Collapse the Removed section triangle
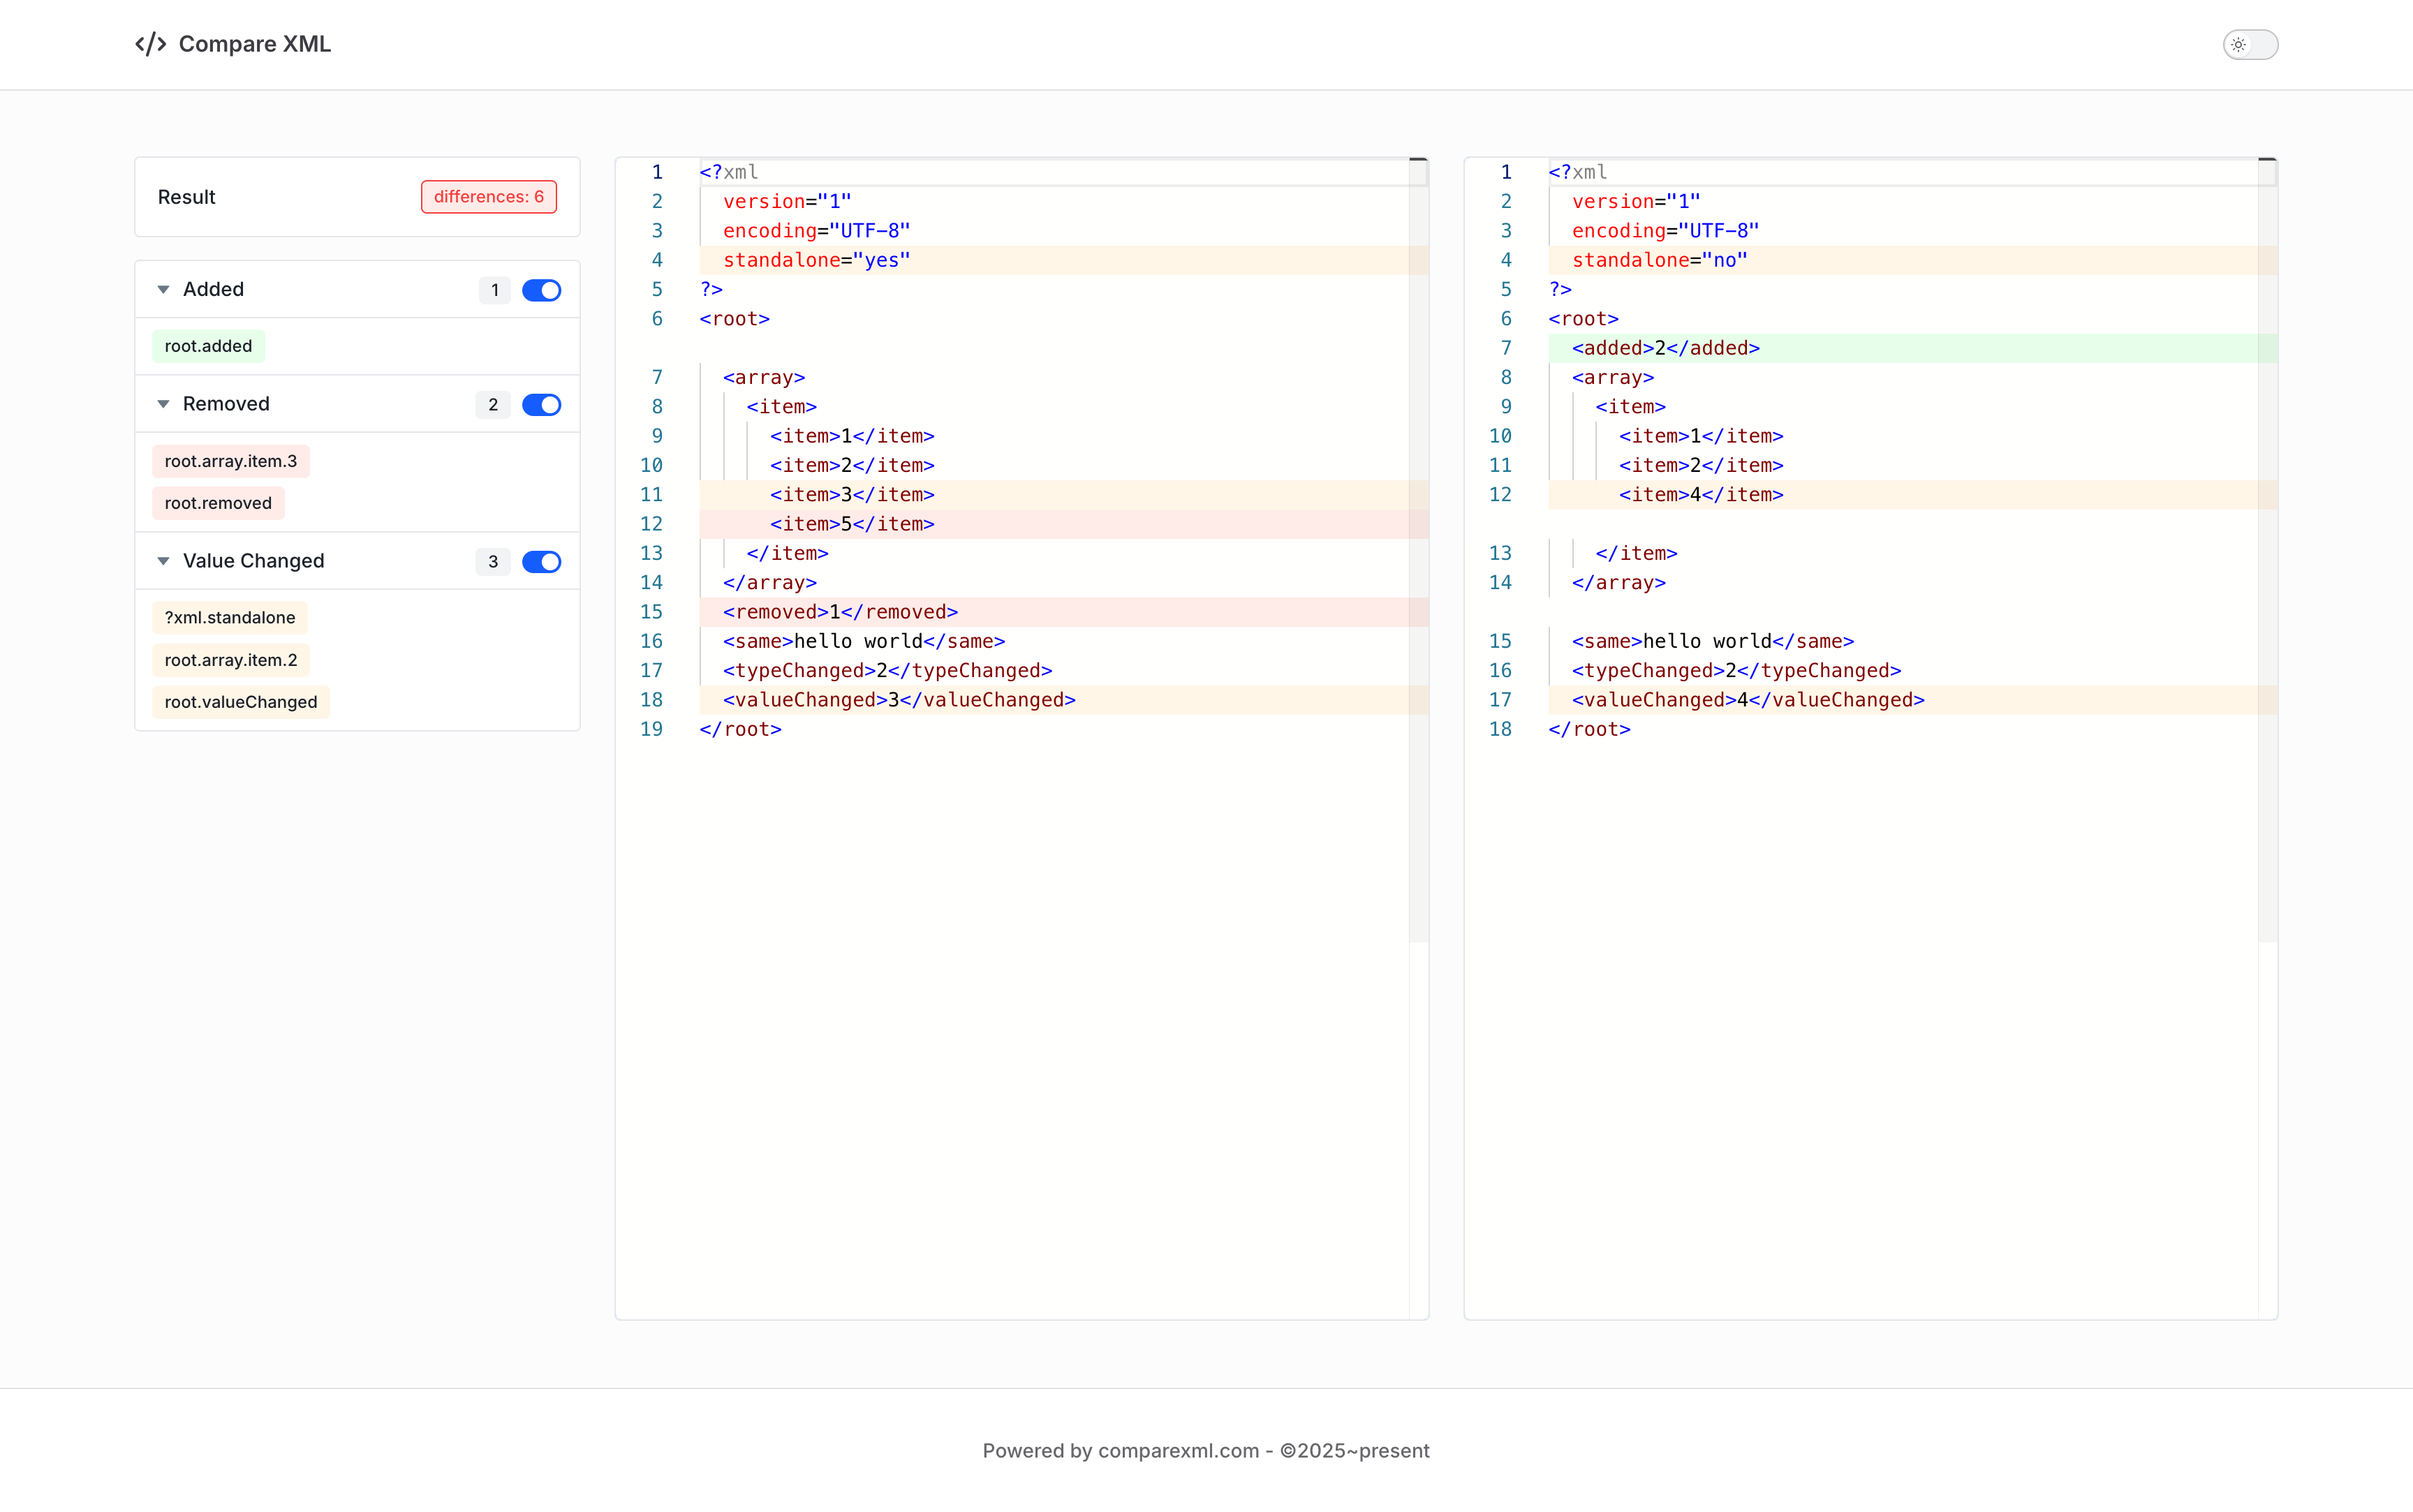Viewport: 2413px width, 1512px height. coord(163,404)
